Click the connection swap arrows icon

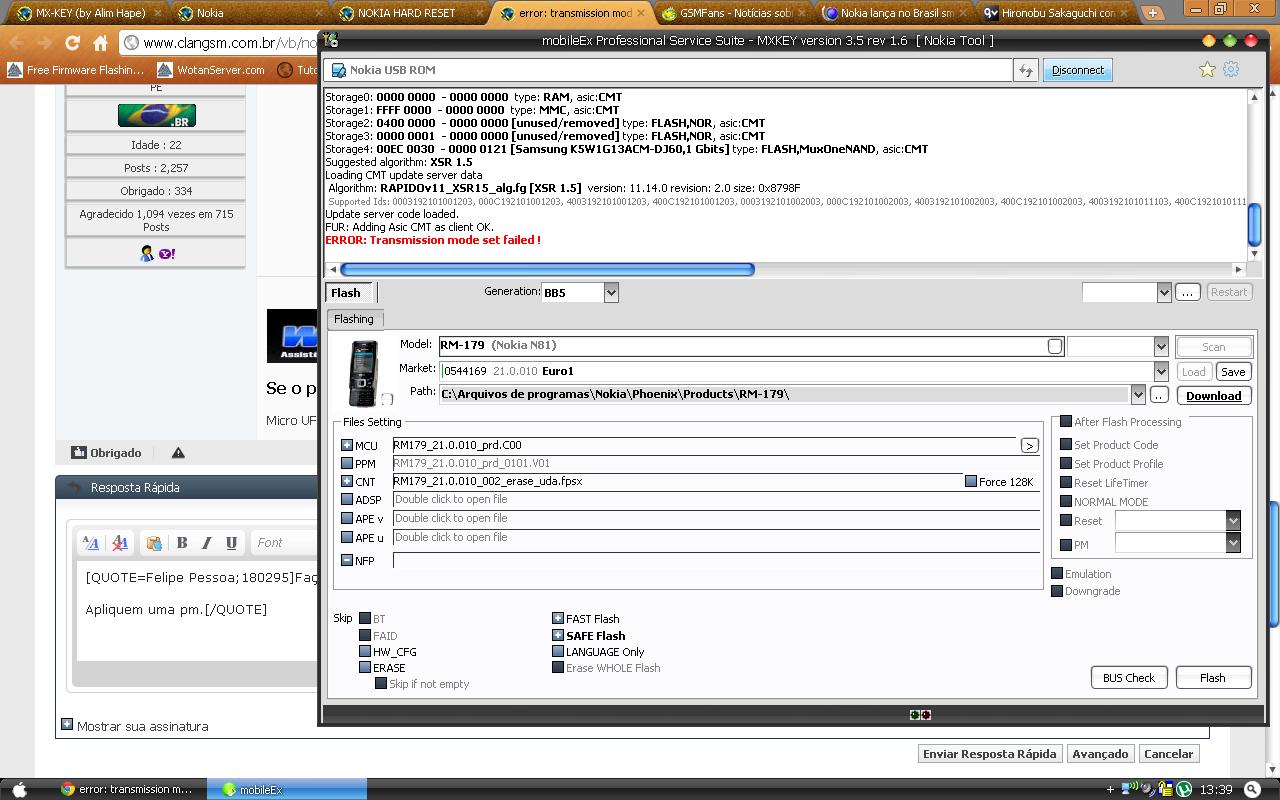click(1025, 70)
